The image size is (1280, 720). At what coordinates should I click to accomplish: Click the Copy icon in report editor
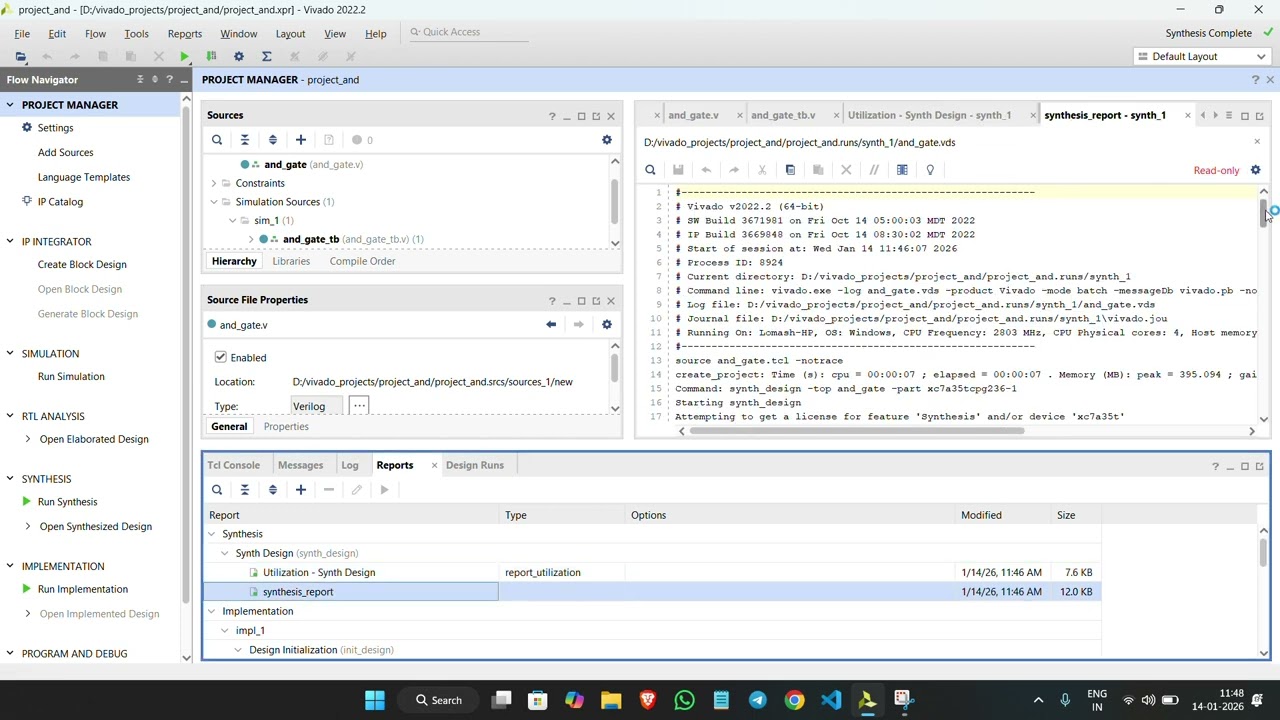(790, 170)
